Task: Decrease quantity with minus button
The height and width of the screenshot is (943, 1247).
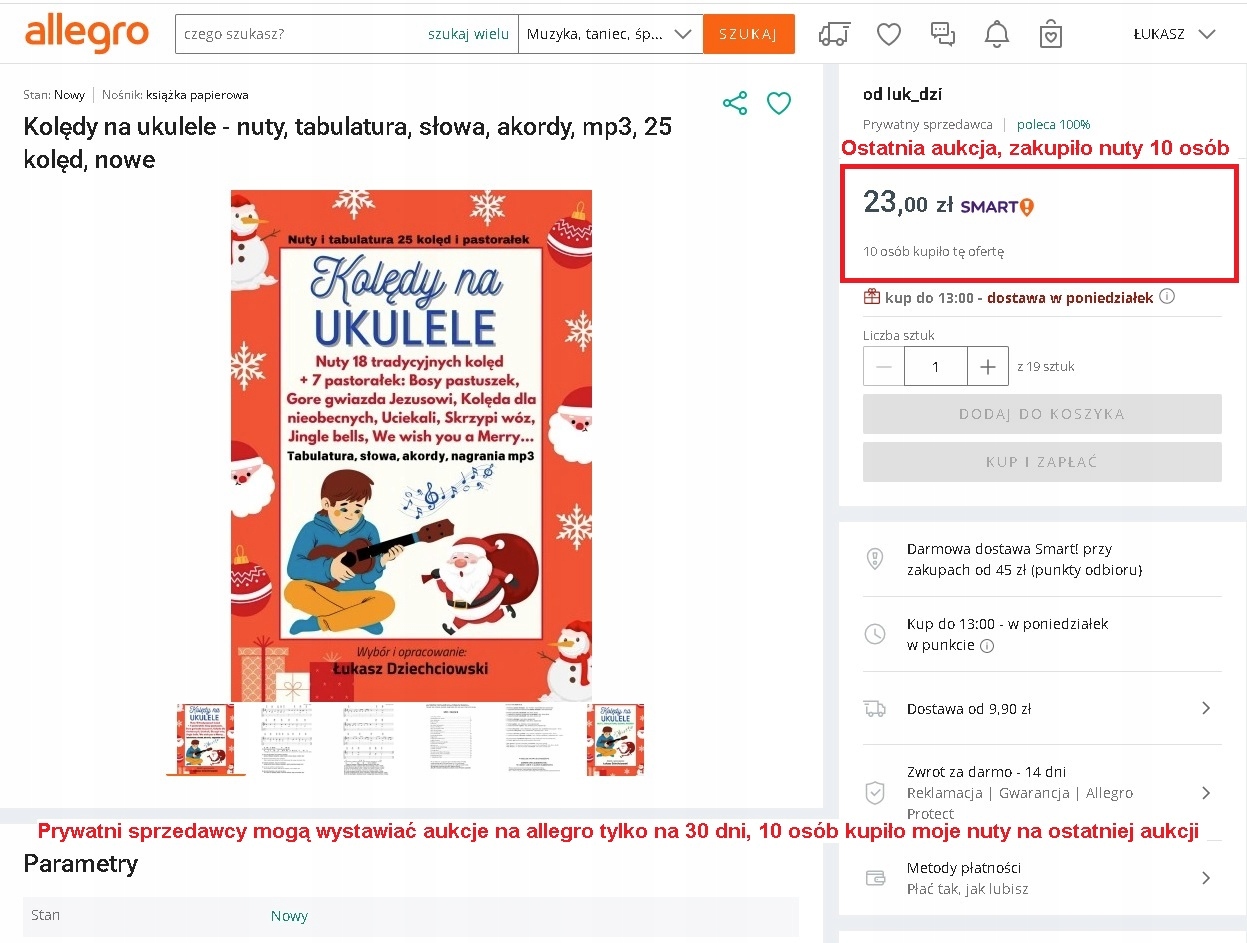Action: tap(884, 367)
